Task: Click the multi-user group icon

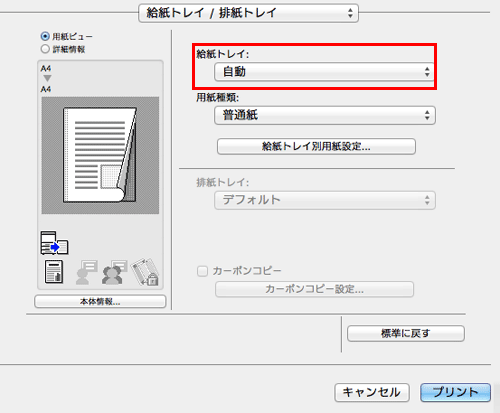Action: [114, 272]
